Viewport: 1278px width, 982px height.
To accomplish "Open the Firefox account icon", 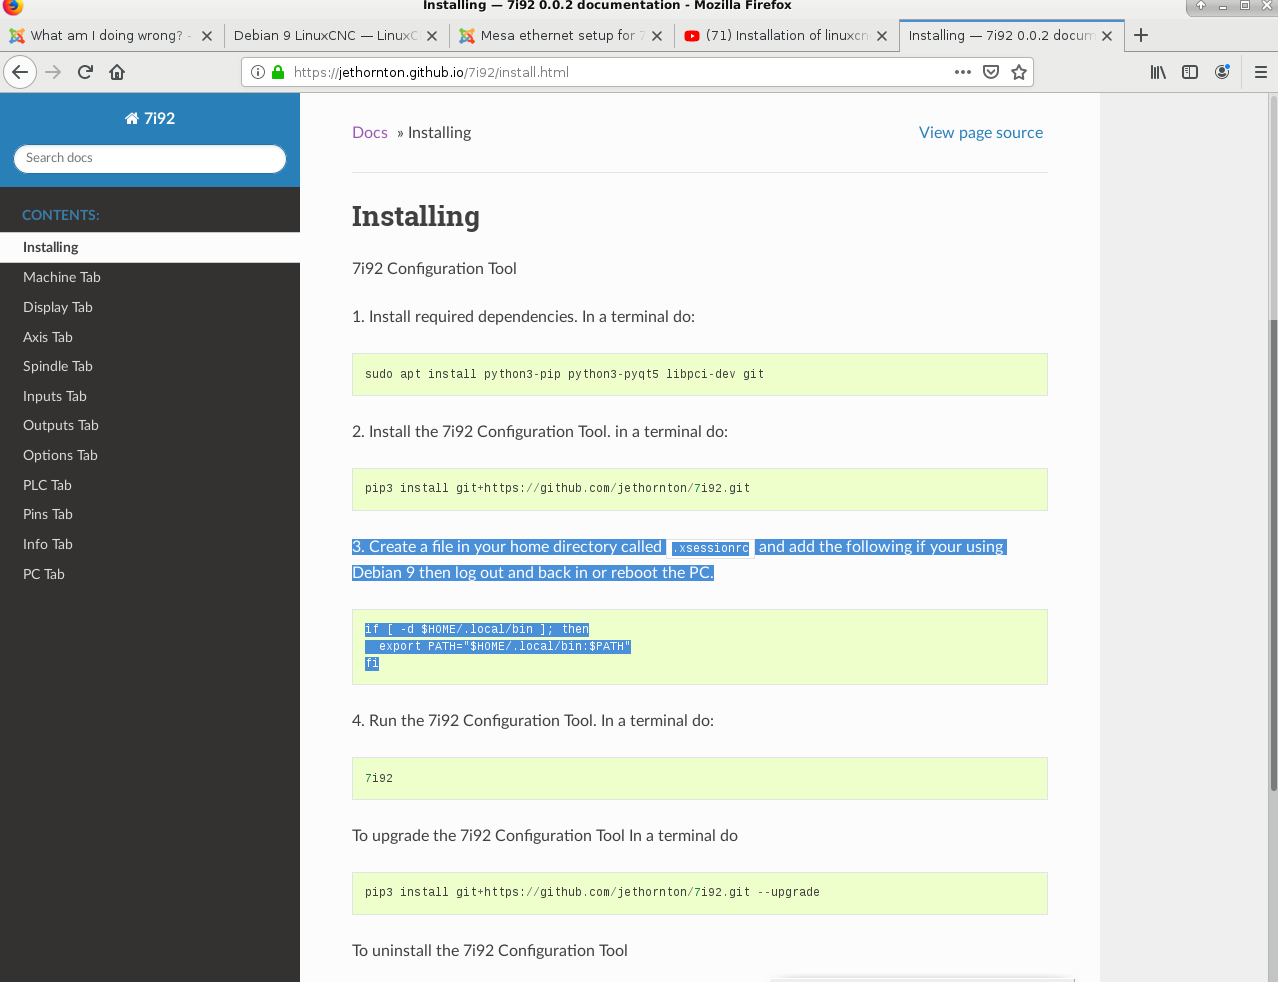I will coord(1222,72).
